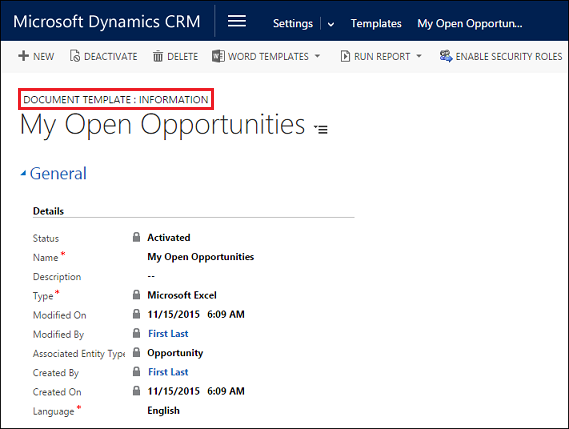The width and height of the screenshot is (569, 429).
Task: Open the Settings chevron dropdown
Action: pos(331,24)
